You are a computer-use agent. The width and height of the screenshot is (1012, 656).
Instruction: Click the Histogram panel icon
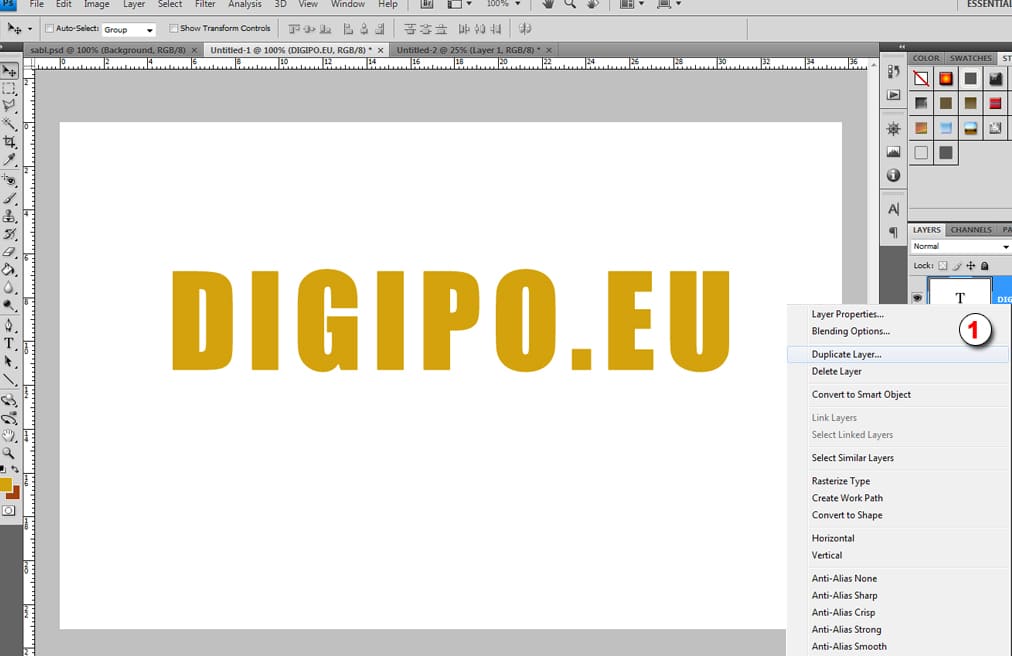point(893,152)
